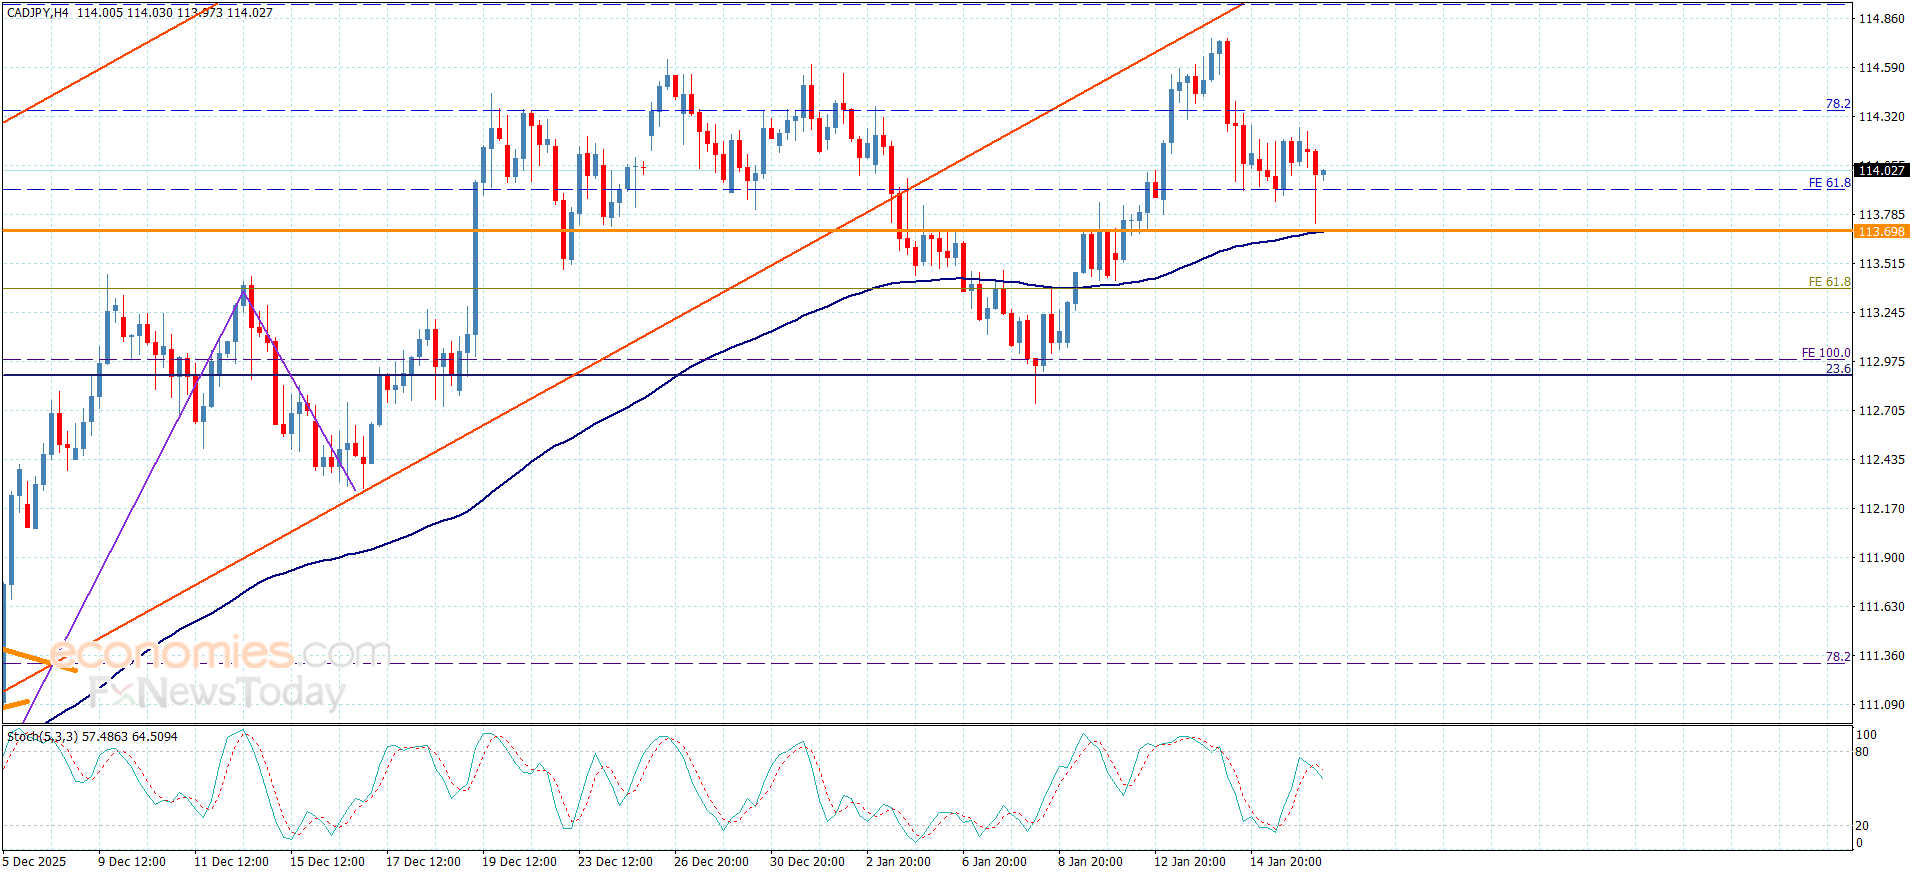The width and height of the screenshot is (1916, 874).
Task: Select the 23.6 Fibonacci retracement label
Action: coord(1838,369)
